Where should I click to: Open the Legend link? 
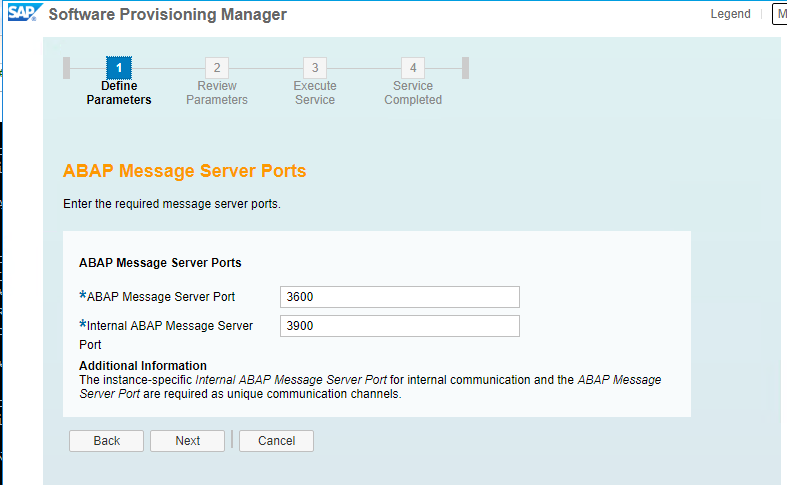(x=730, y=14)
